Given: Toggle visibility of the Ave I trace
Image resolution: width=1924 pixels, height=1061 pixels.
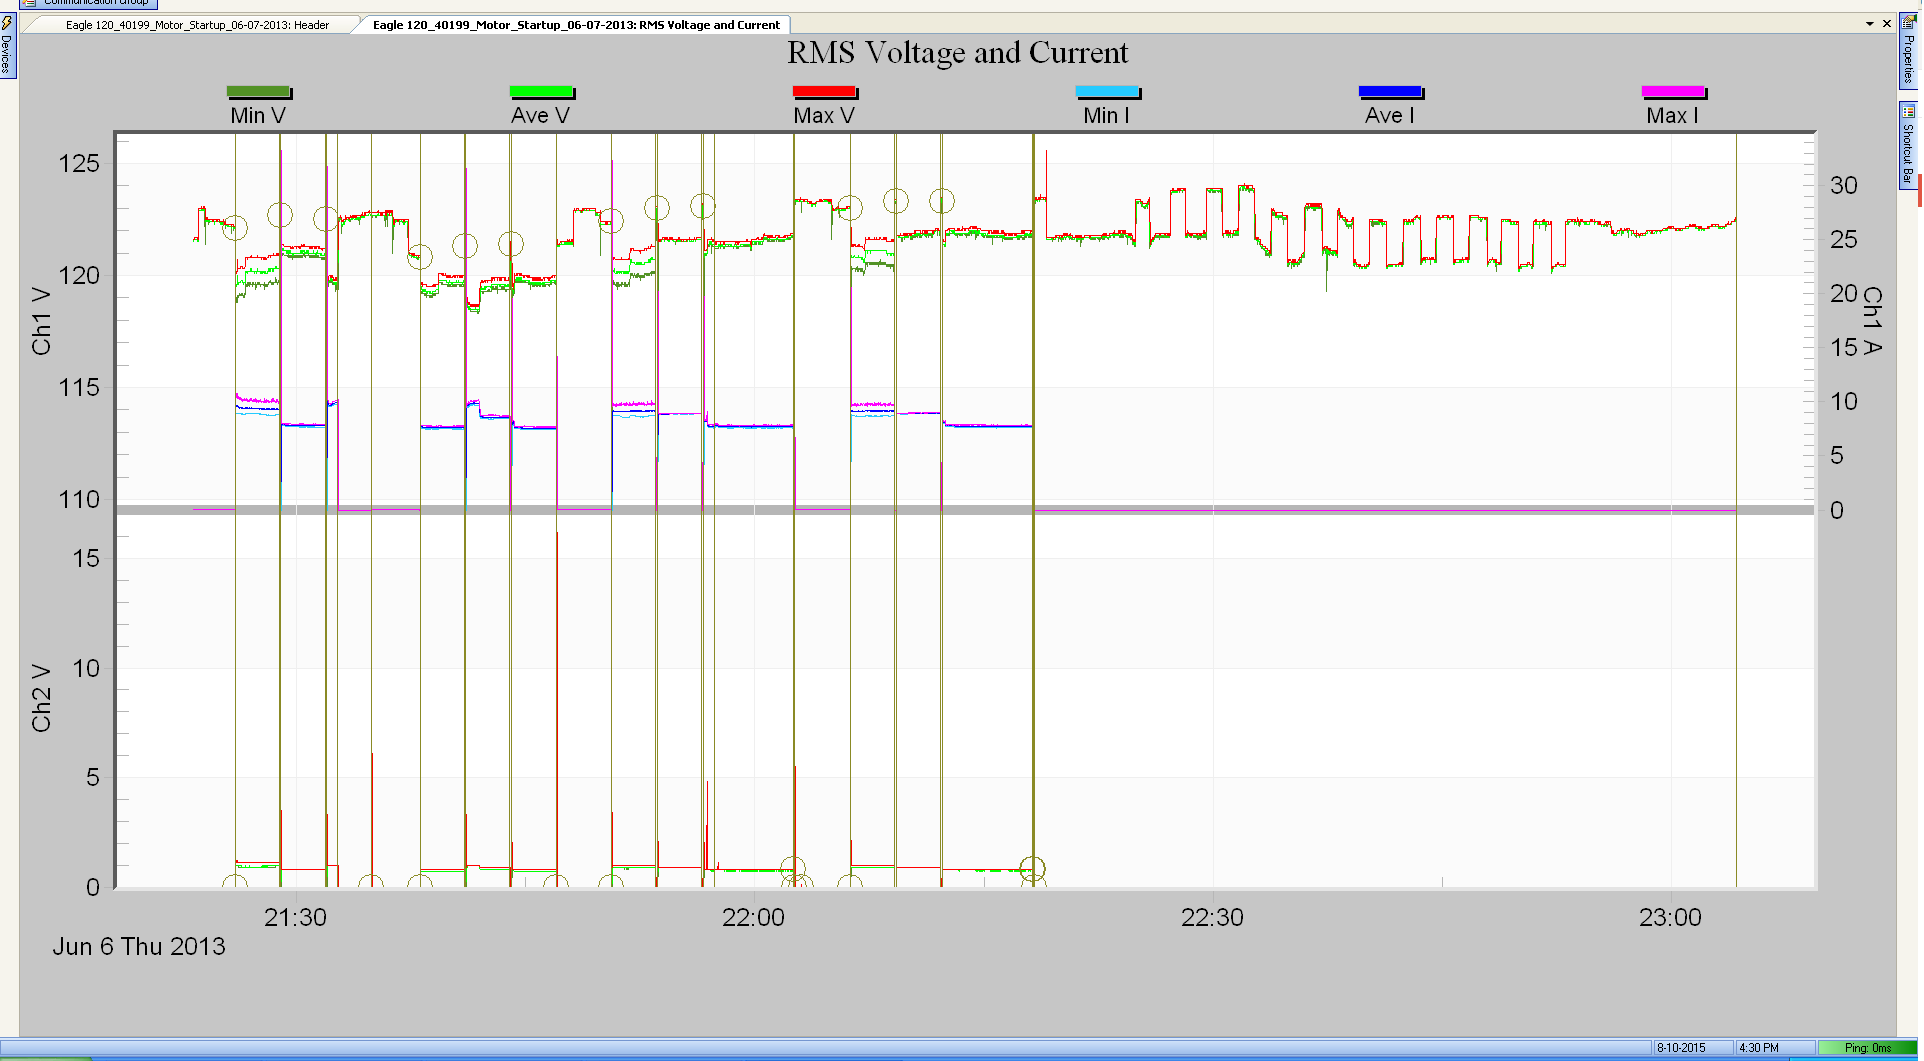Looking at the screenshot, I should 1391,91.
